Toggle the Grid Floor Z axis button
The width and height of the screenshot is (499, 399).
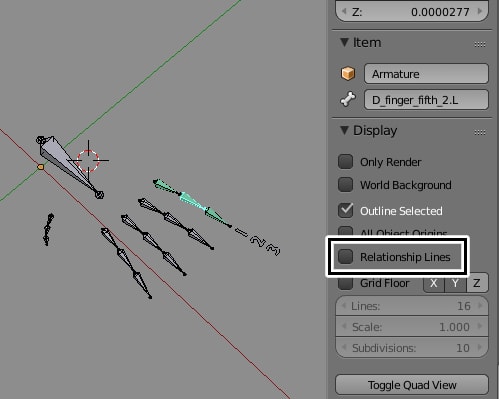pos(477,283)
